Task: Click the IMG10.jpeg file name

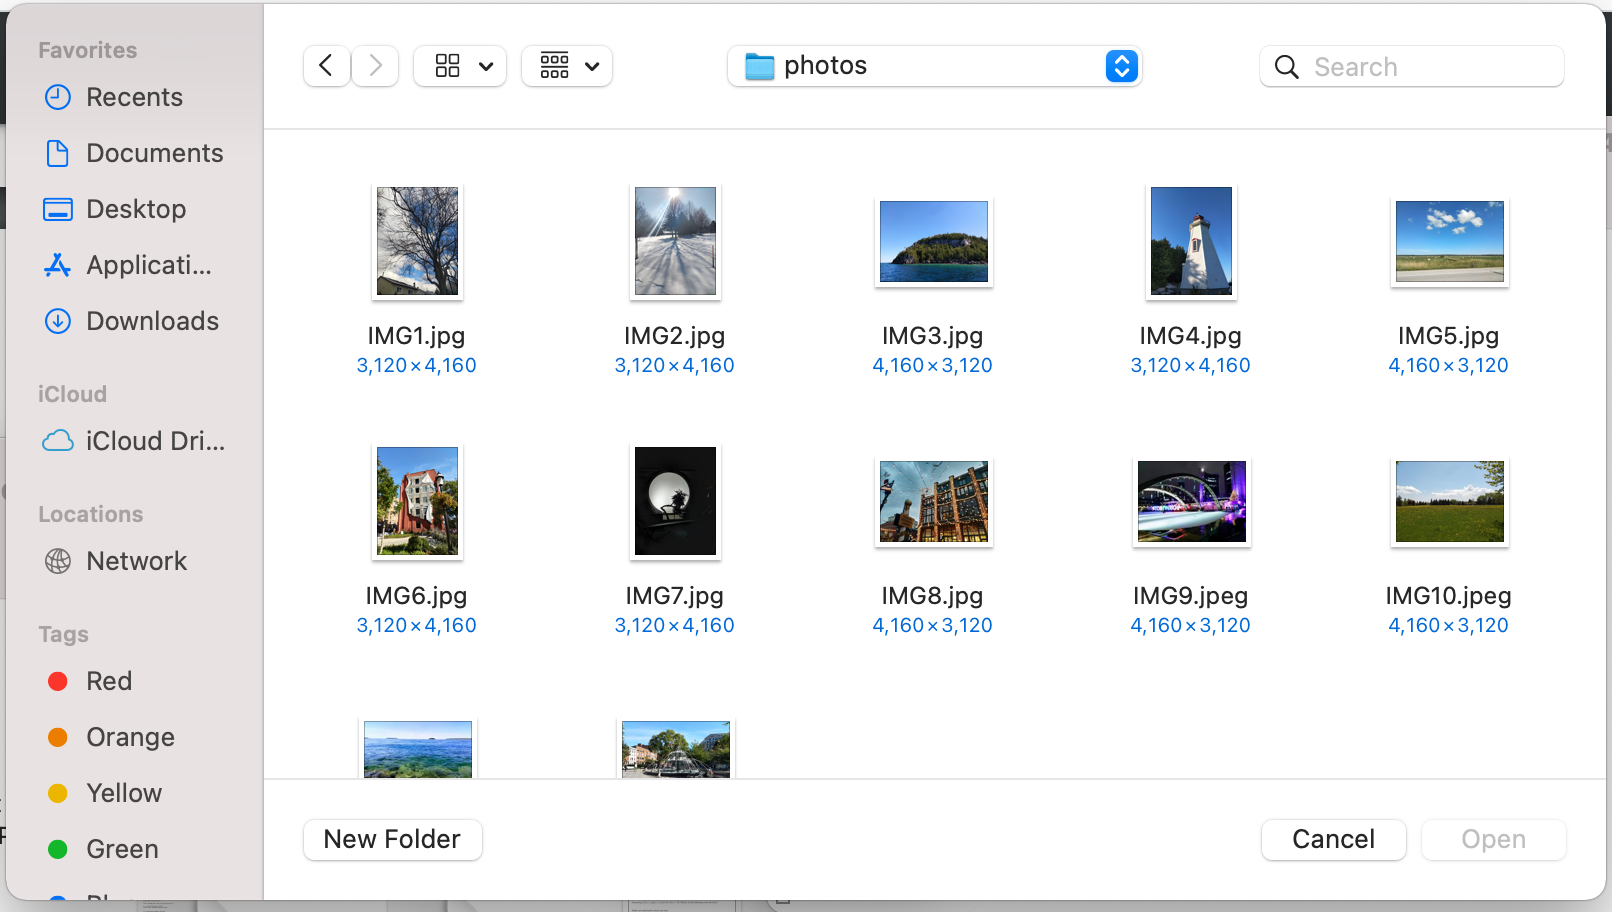Action: click(1448, 596)
